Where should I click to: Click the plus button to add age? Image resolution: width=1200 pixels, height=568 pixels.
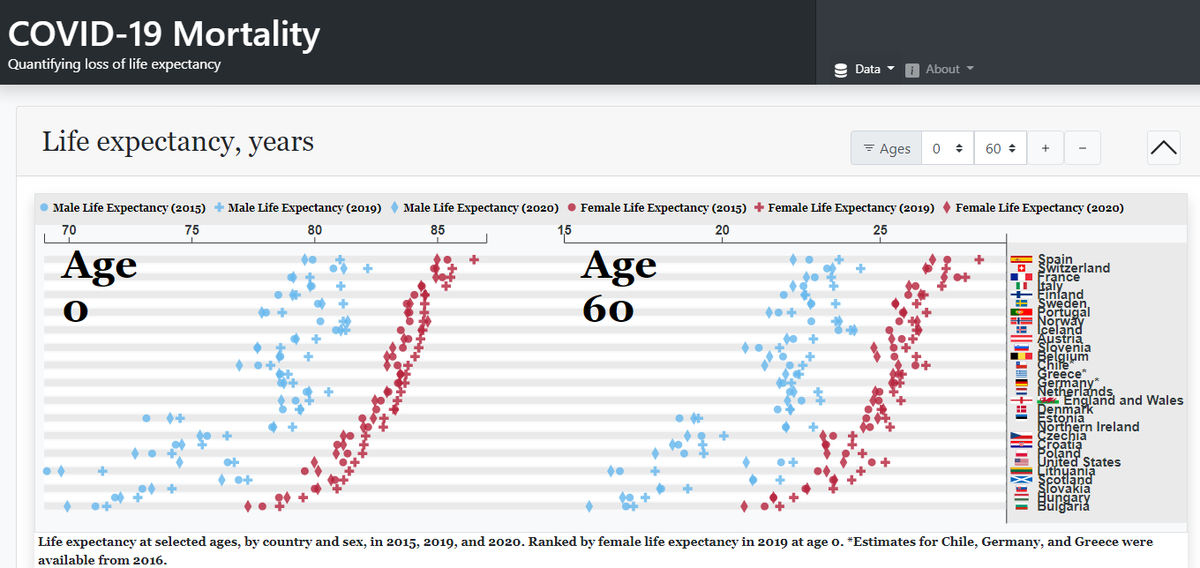point(1045,148)
